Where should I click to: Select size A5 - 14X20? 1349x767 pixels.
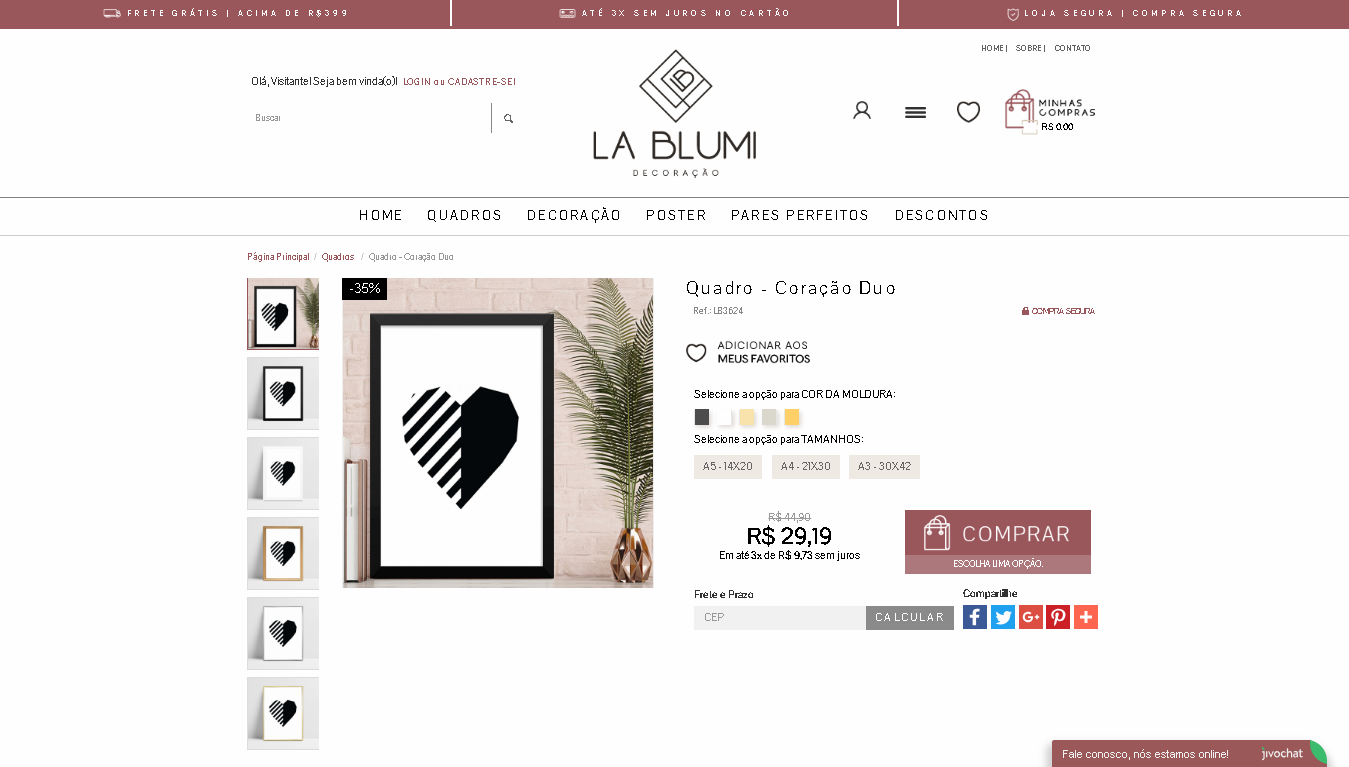728,467
